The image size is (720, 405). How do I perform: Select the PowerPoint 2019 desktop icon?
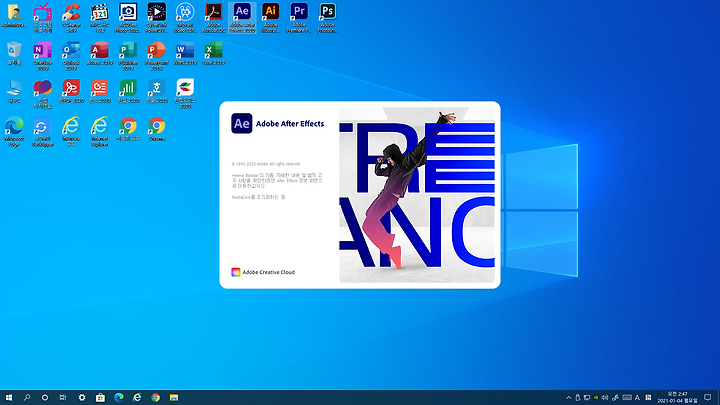(x=157, y=56)
